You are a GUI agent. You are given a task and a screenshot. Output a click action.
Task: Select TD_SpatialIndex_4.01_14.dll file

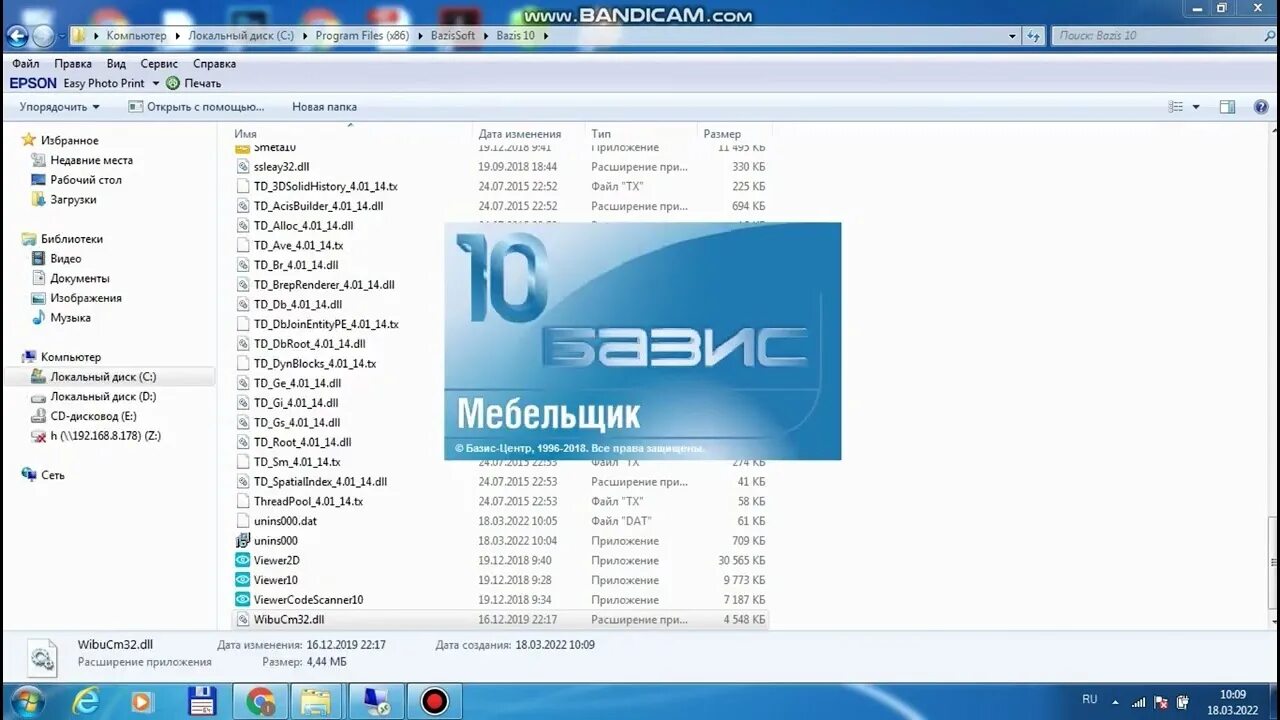tap(320, 482)
